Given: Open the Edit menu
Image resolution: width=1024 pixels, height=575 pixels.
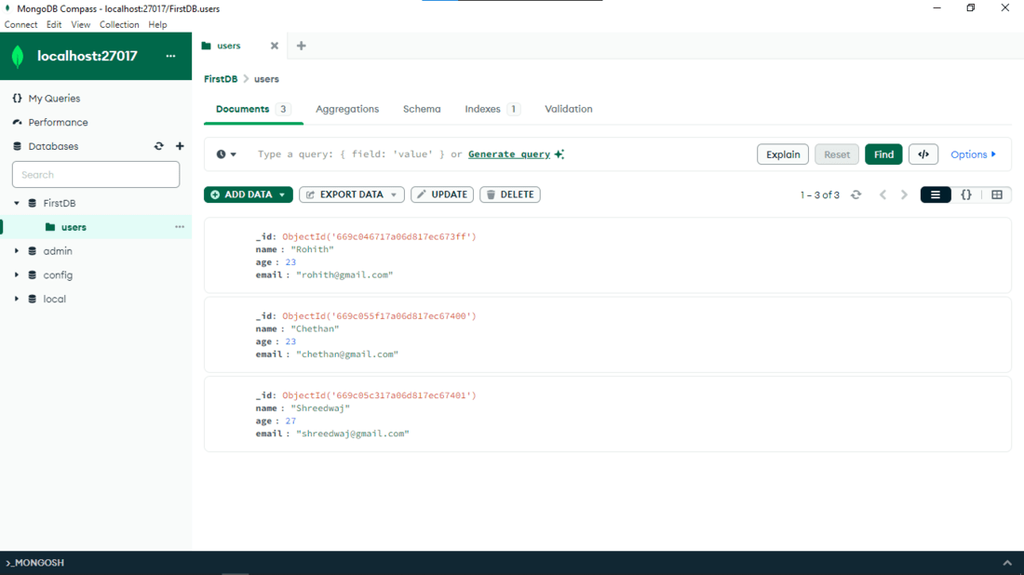Looking at the screenshot, I should (x=54, y=24).
